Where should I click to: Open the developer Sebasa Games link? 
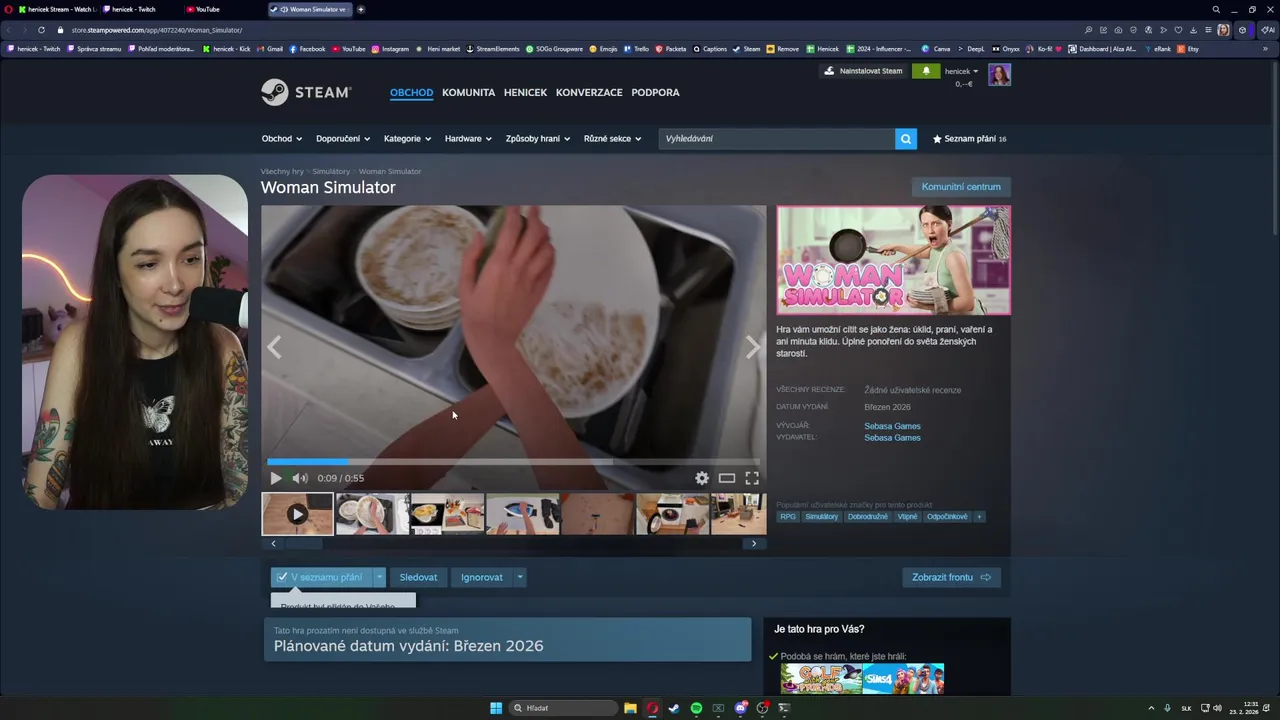pyautogui.click(x=892, y=426)
